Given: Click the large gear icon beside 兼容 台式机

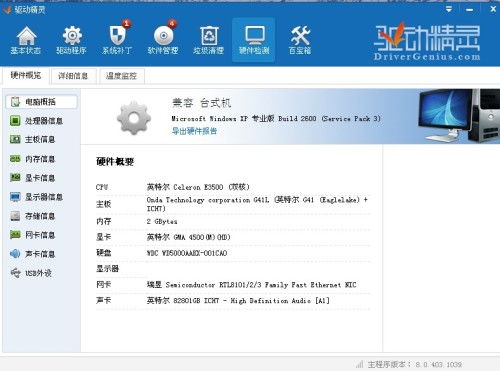Looking at the screenshot, I should pyautogui.click(x=134, y=118).
